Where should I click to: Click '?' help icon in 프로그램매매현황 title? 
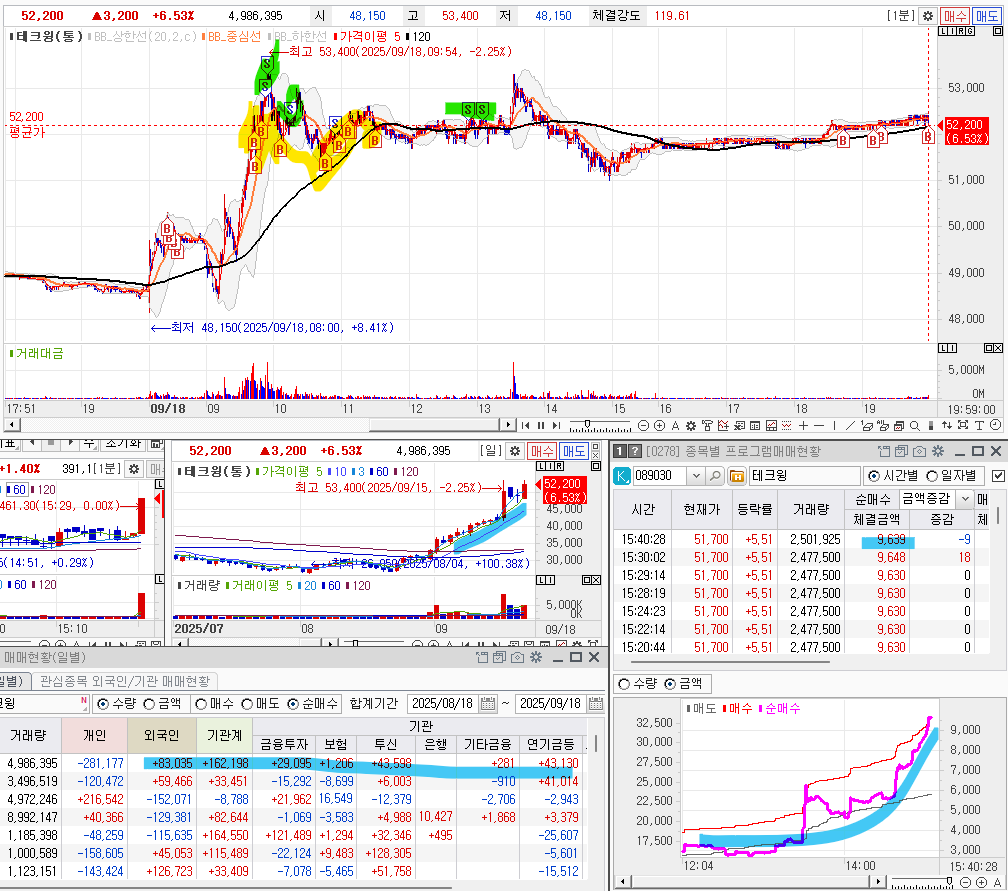pos(634,451)
